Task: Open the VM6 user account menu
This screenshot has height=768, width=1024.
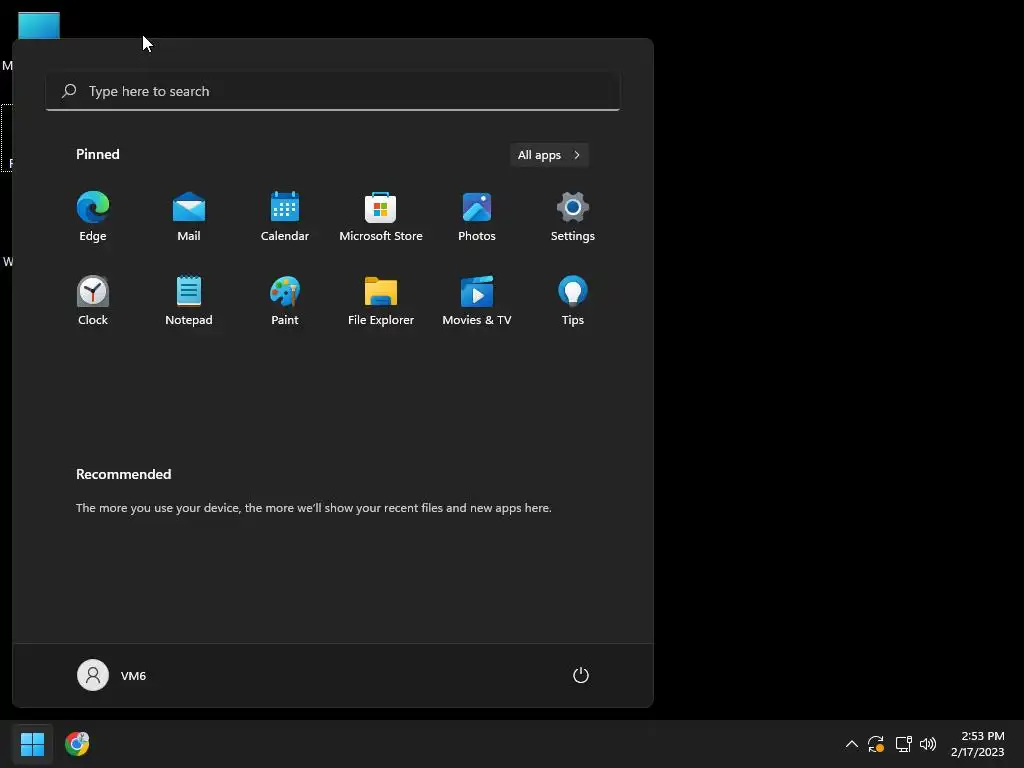Action: point(112,675)
